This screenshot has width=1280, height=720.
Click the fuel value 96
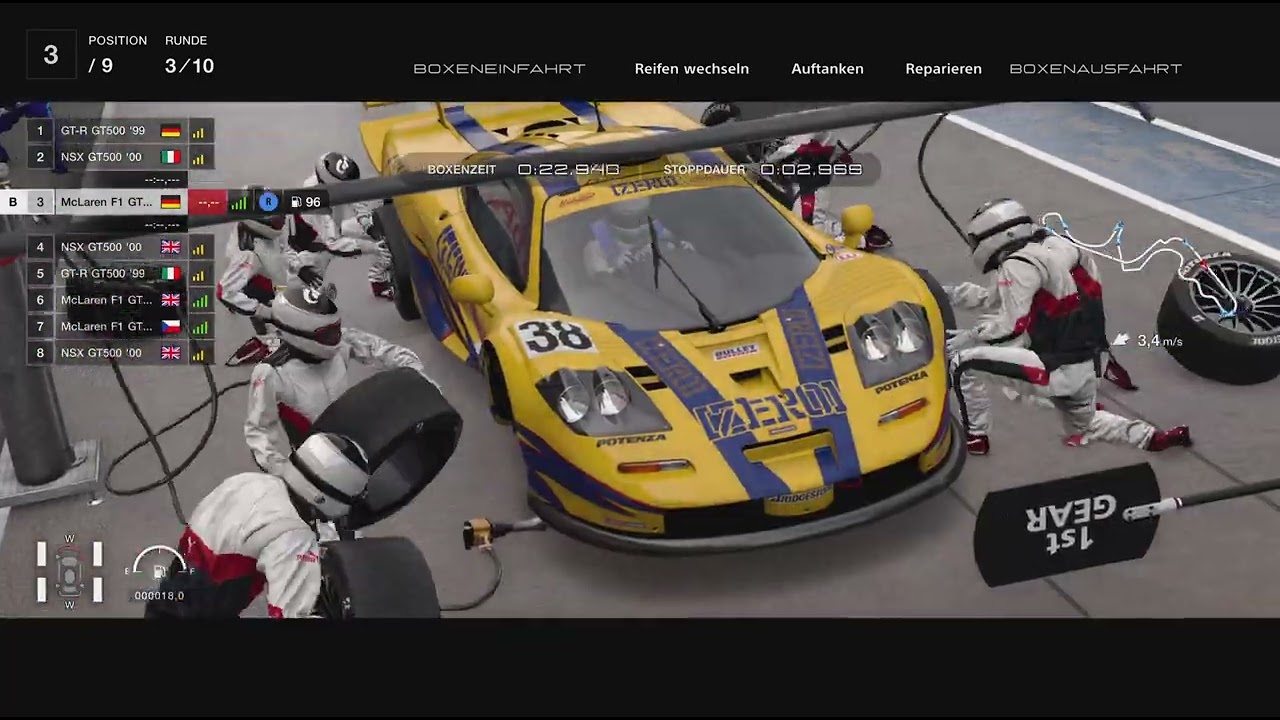click(313, 202)
